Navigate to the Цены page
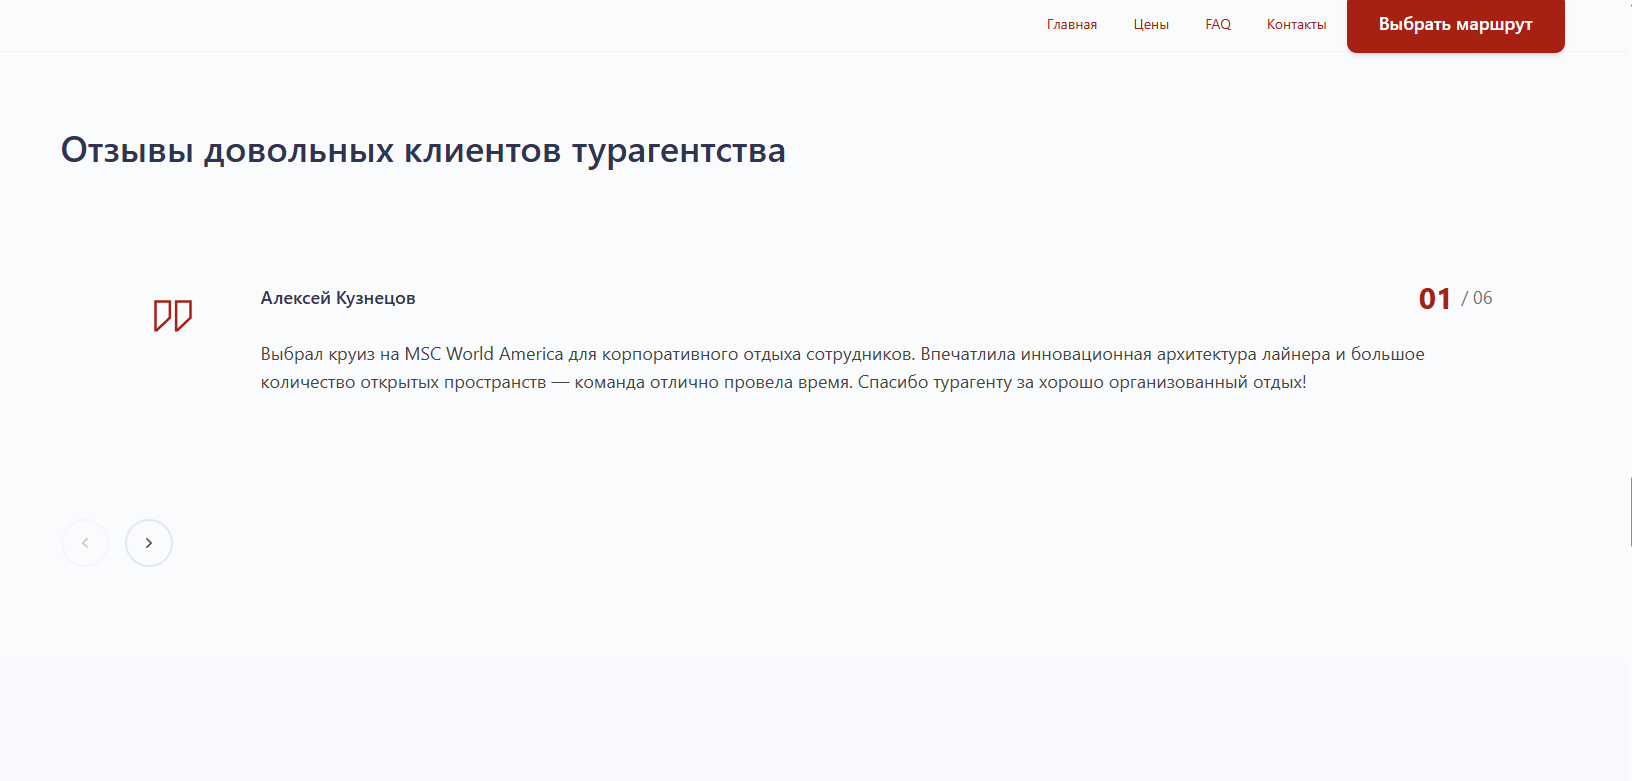Screen dimensions: 1632x781 pyautogui.click(x=1150, y=25)
